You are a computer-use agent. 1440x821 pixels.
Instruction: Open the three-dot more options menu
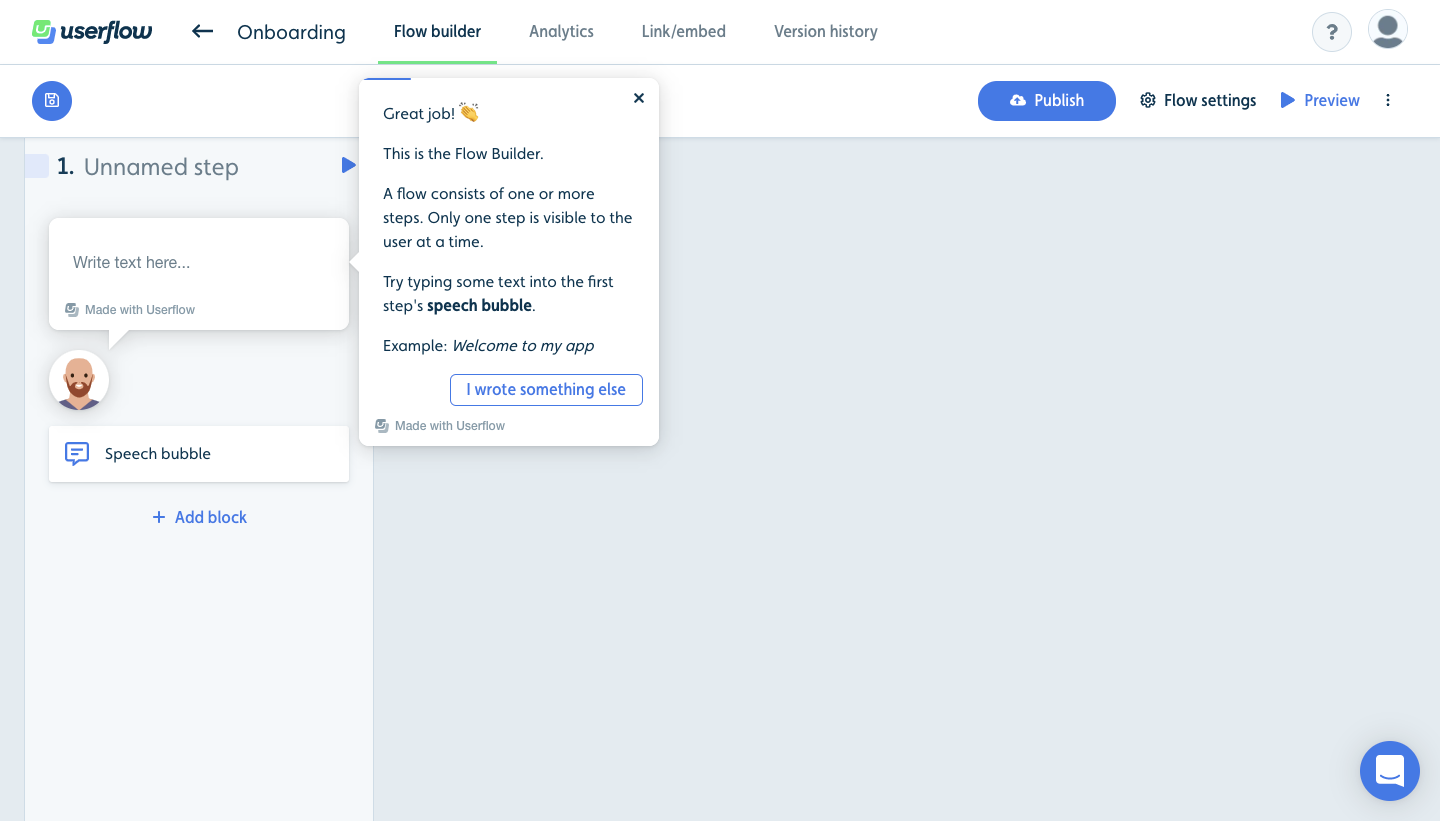pyautogui.click(x=1388, y=100)
